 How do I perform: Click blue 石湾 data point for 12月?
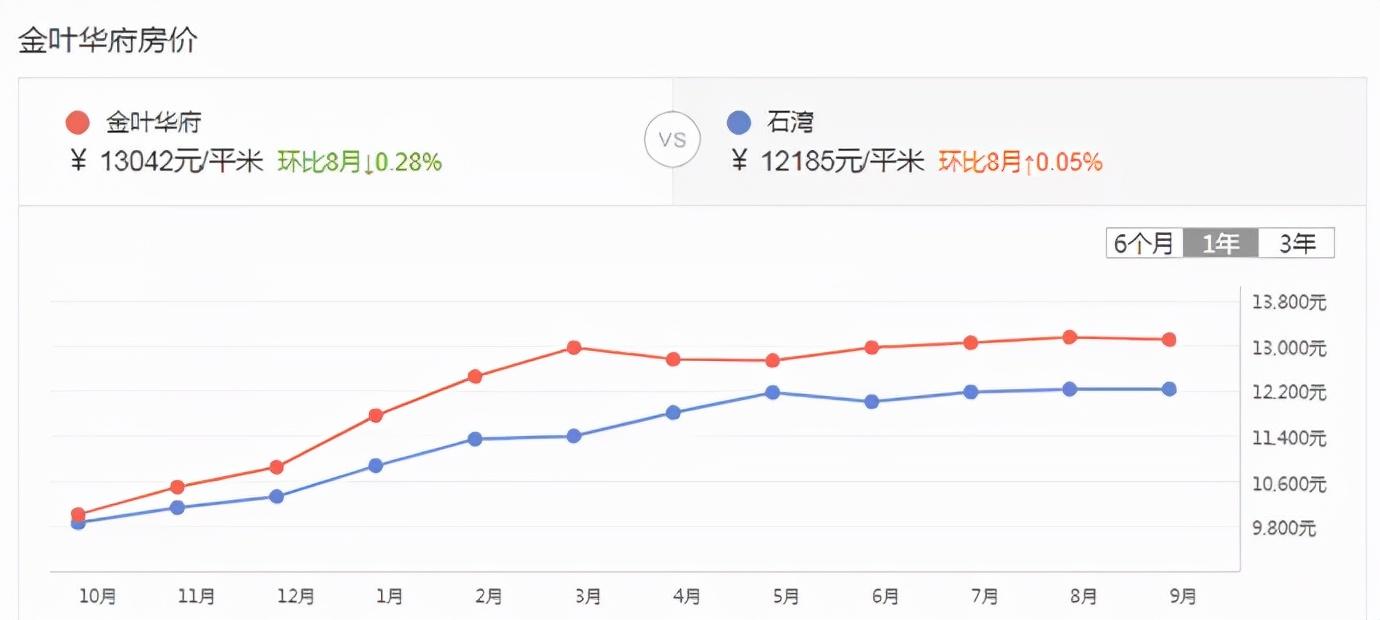pos(277,496)
